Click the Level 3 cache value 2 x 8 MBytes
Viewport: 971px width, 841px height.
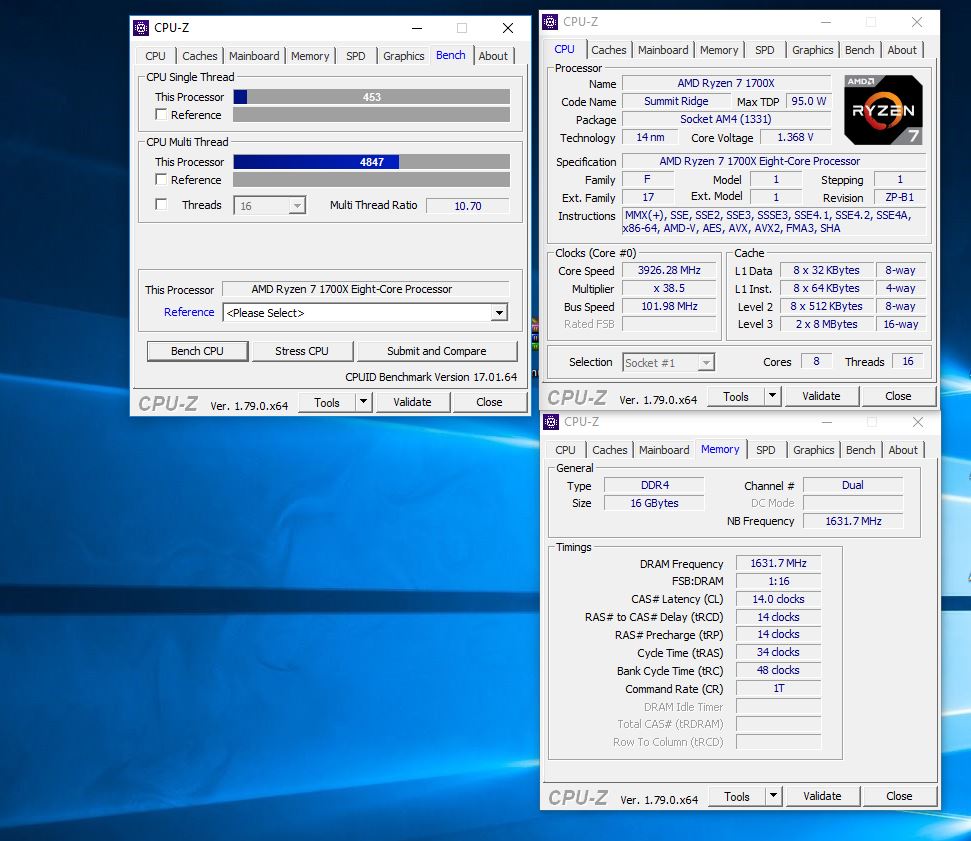tap(826, 324)
